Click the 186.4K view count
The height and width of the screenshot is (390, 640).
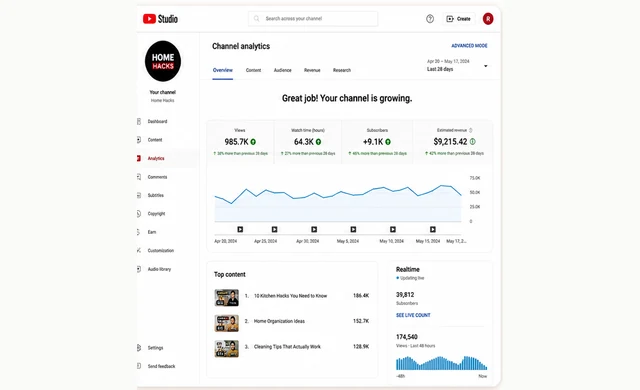tap(361, 296)
